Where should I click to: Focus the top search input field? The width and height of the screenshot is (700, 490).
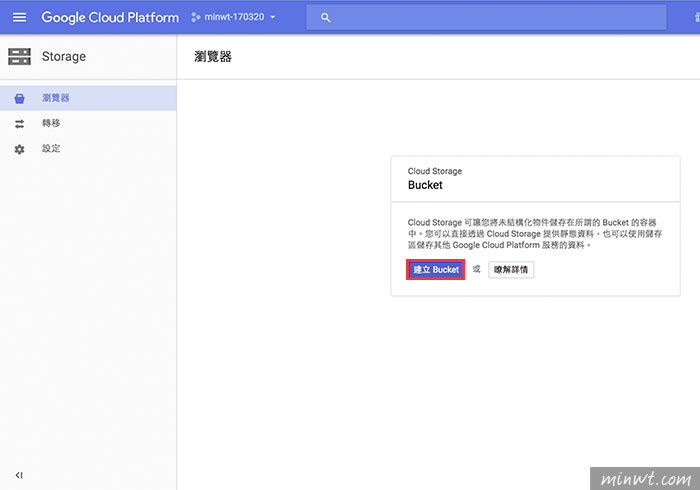point(486,17)
